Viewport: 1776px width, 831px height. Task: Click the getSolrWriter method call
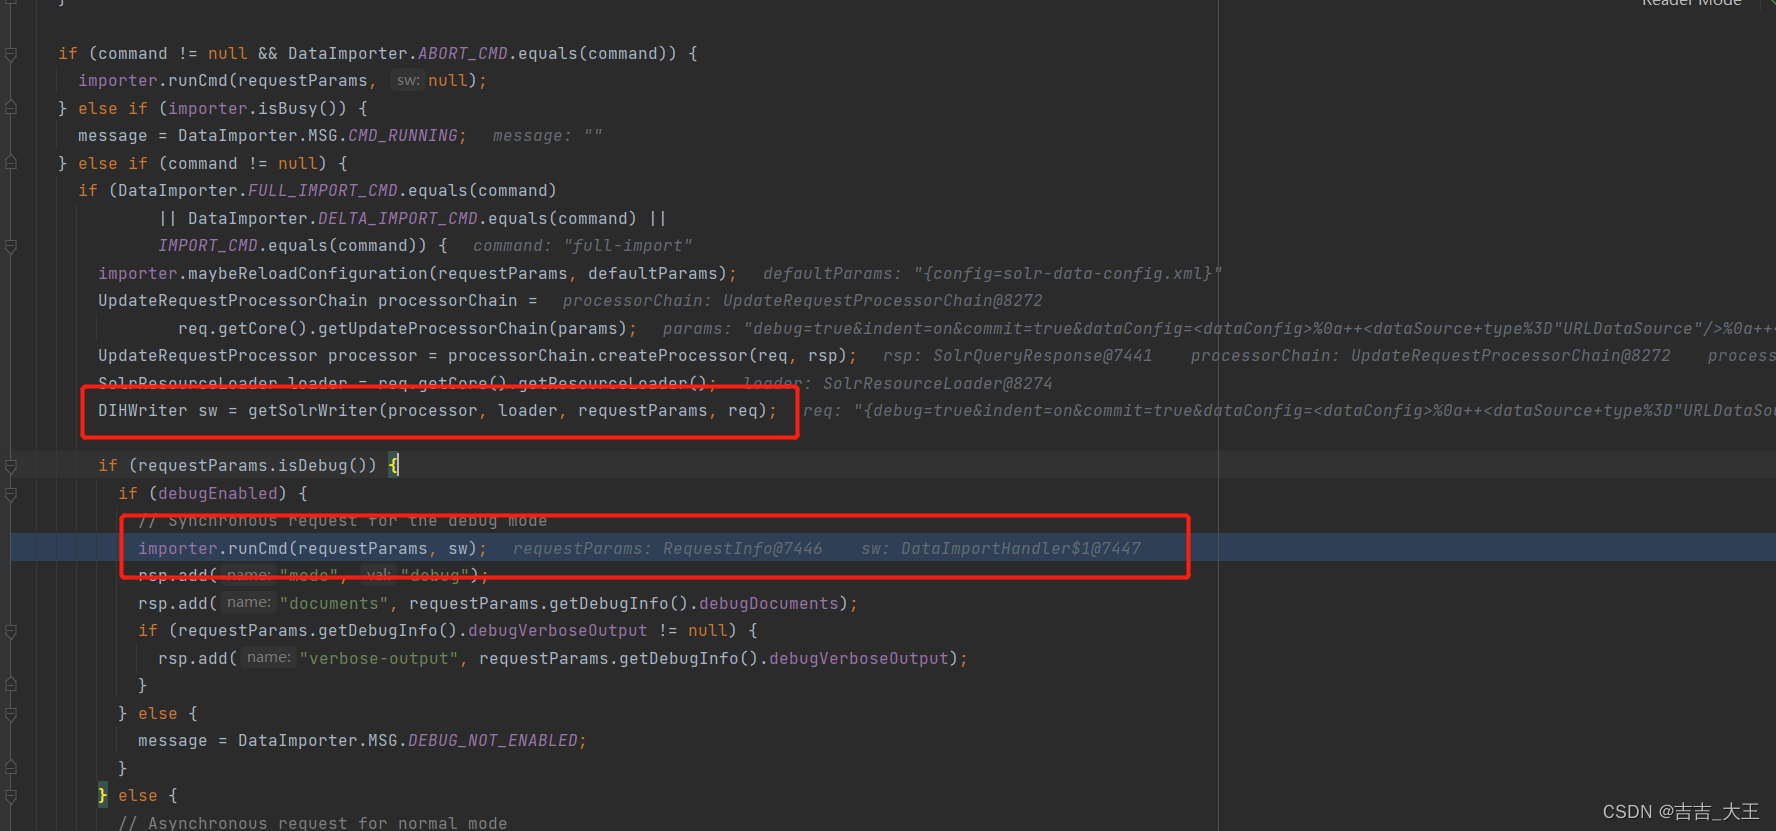tap(313, 411)
